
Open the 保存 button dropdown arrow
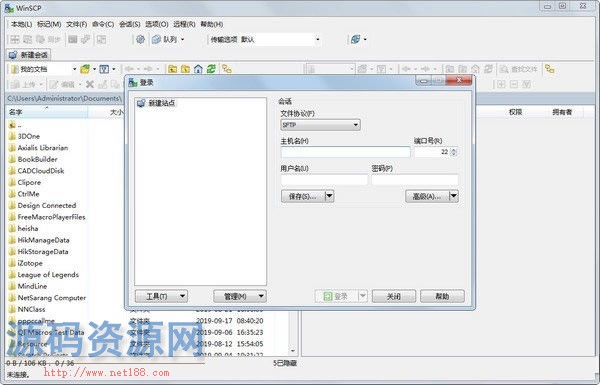329,196
